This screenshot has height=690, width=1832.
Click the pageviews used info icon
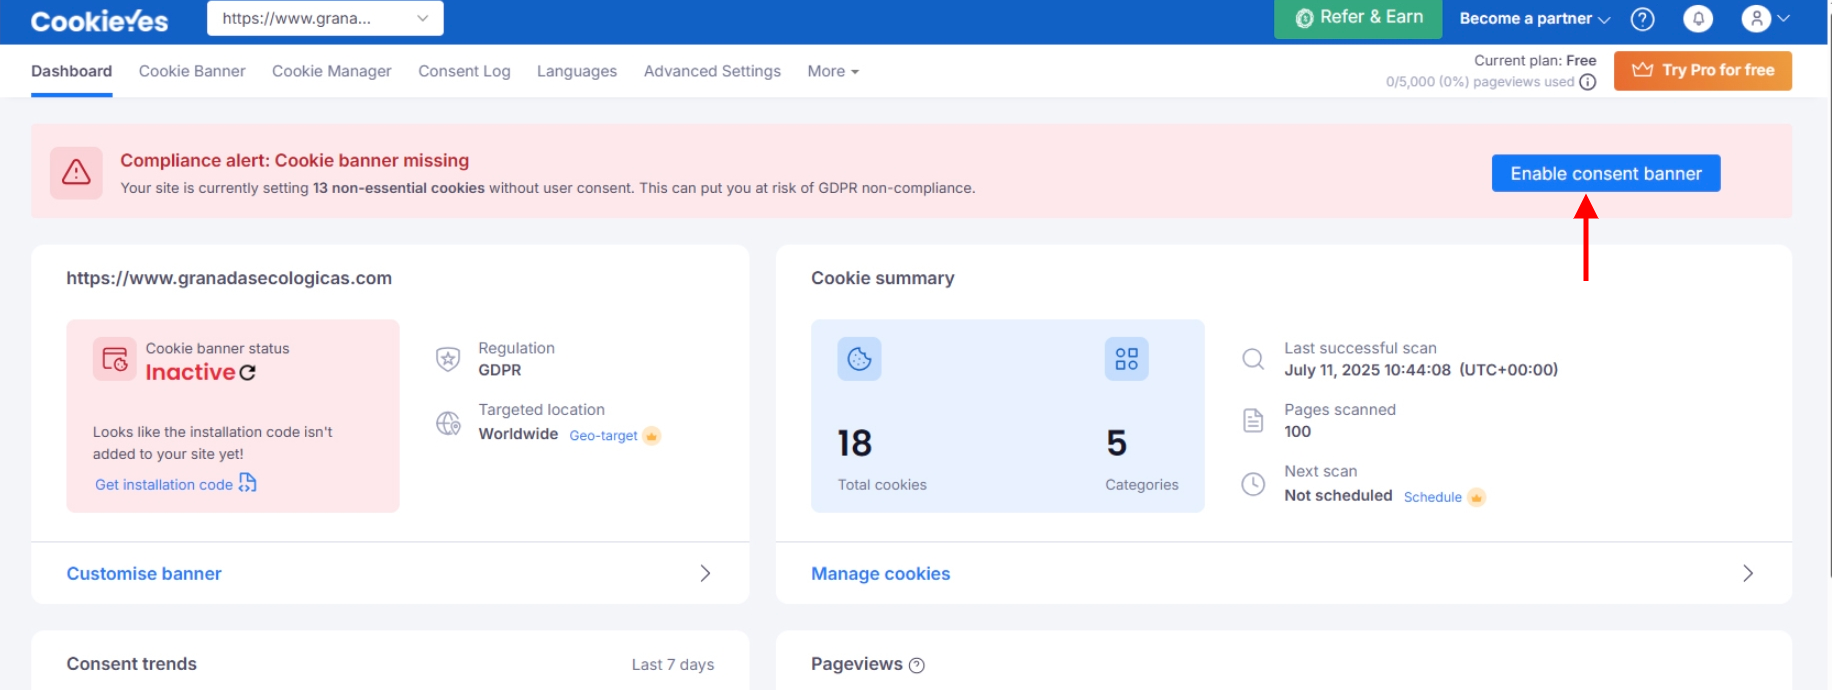tap(1587, 82)
